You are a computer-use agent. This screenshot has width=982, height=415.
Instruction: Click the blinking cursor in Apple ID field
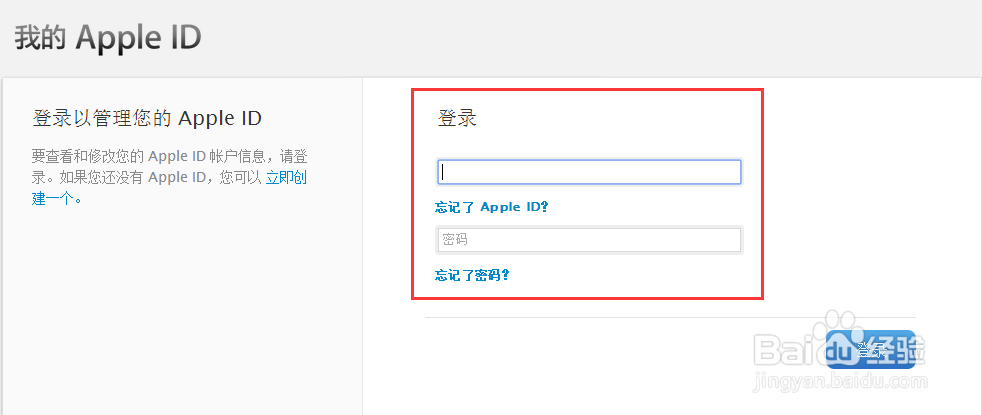coord(443,172)
